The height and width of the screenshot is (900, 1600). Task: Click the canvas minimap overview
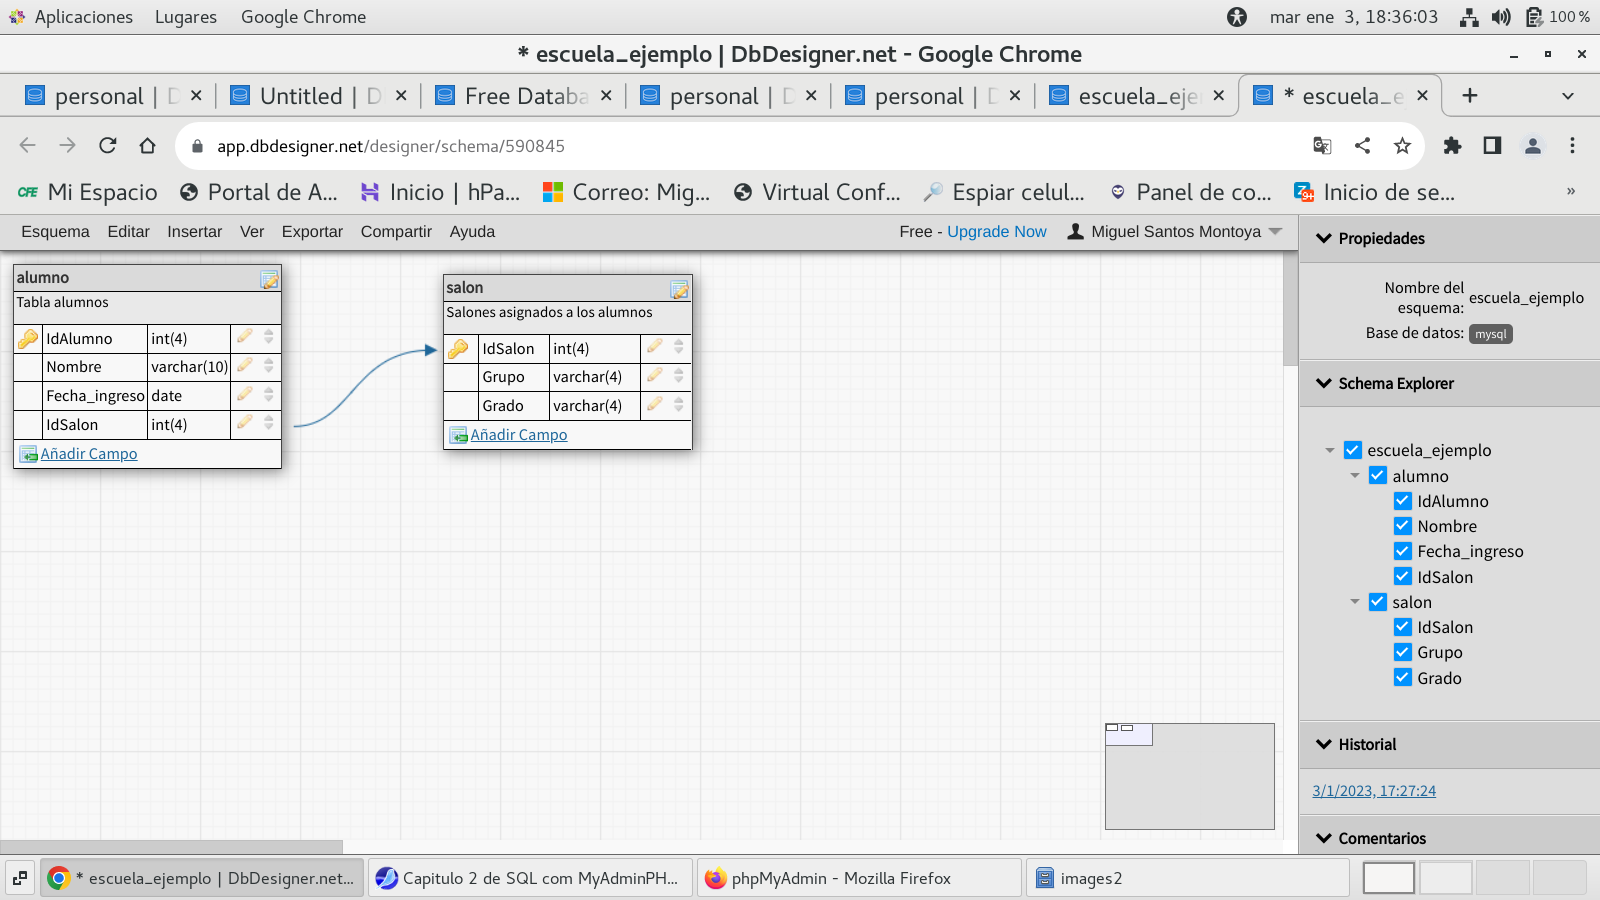point(1189,776)
